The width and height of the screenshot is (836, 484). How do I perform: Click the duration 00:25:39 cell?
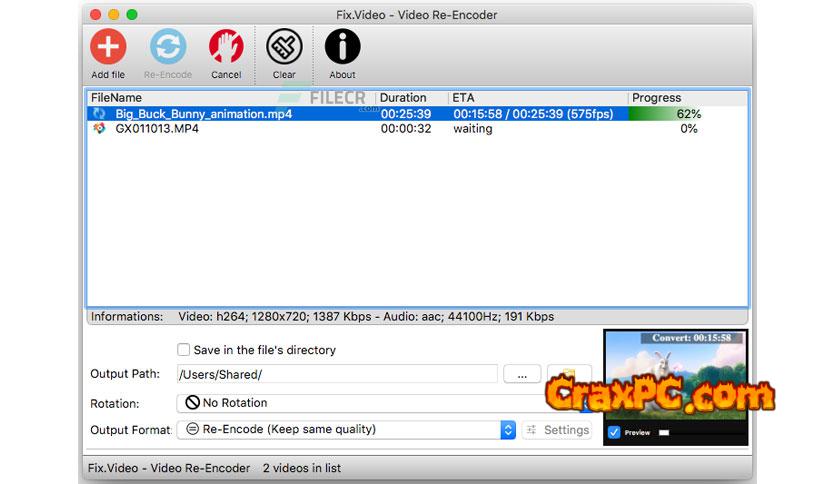tap(406, 114)
